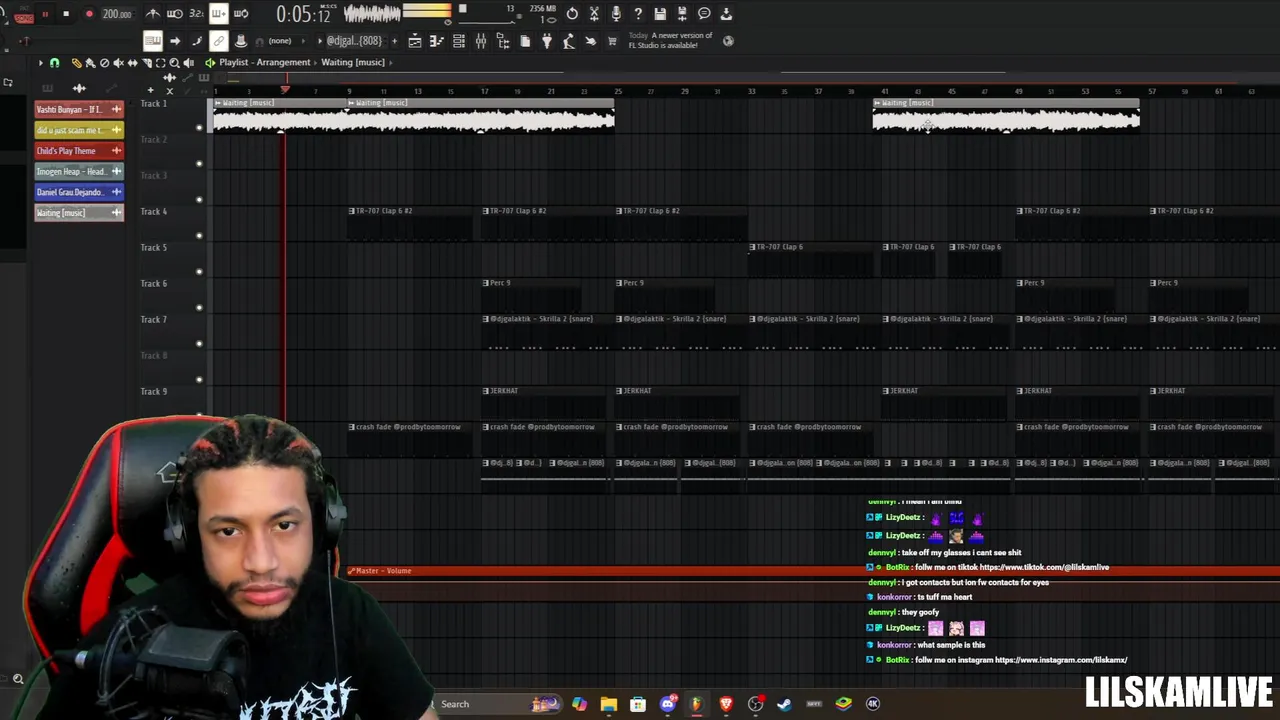Open the shop cart icon
This screenshot has height=720, width=1280.
pyautogui.click(x=612, y=41)
